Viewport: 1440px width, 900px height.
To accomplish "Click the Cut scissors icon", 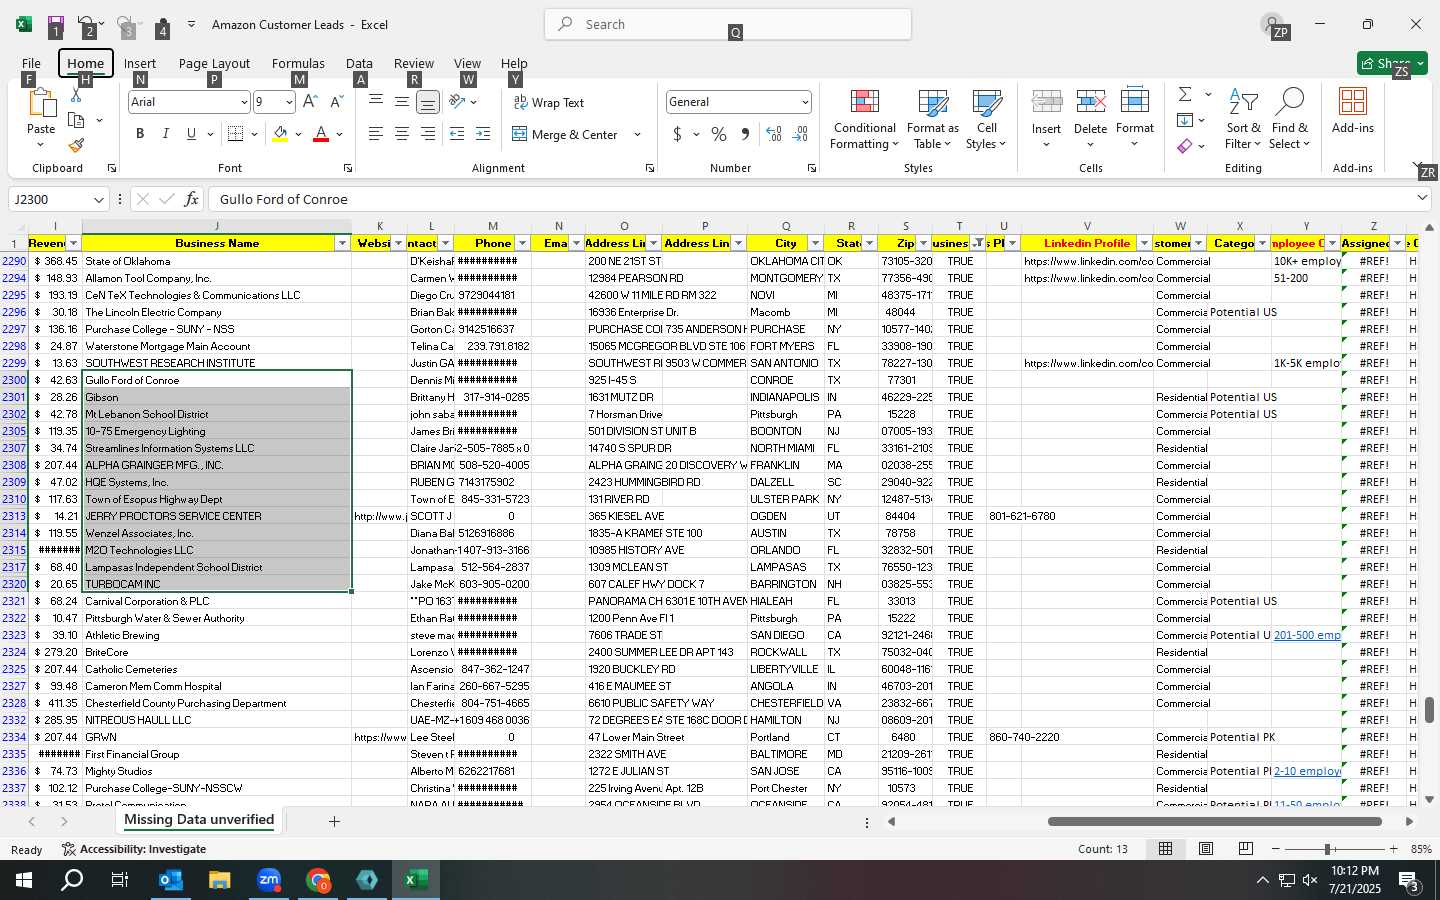I will pyautogui.click(x=76, y=96).
